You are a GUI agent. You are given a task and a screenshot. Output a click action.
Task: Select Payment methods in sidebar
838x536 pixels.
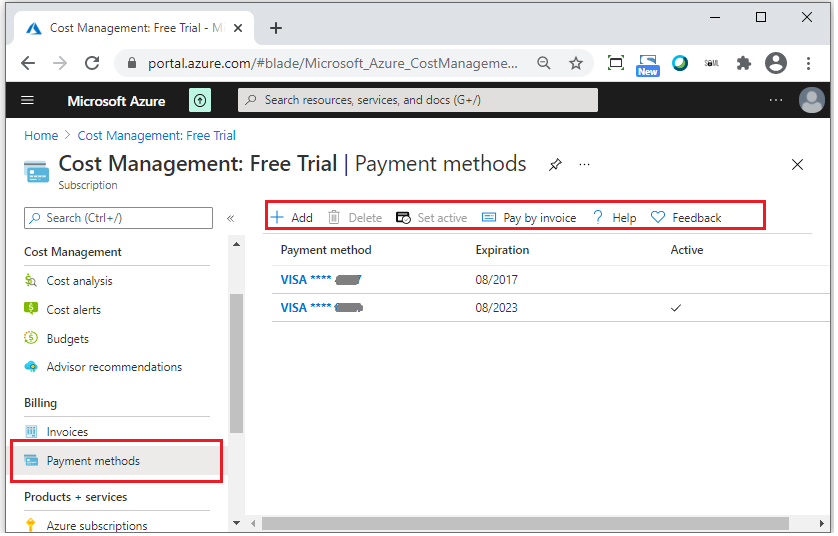[x=118, y=463]
